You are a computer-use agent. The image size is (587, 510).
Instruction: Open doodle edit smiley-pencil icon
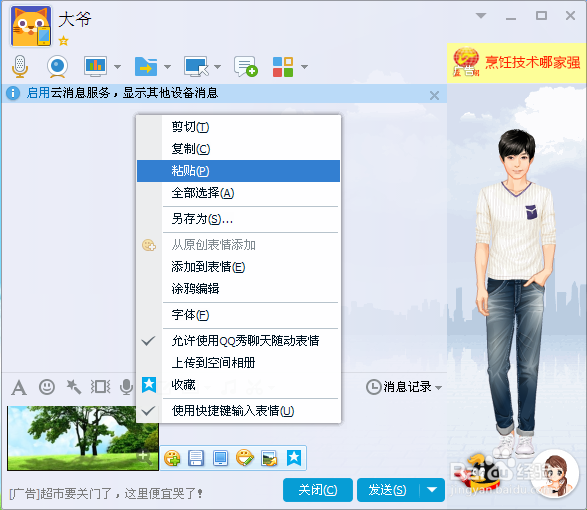(x=245, y=458)
